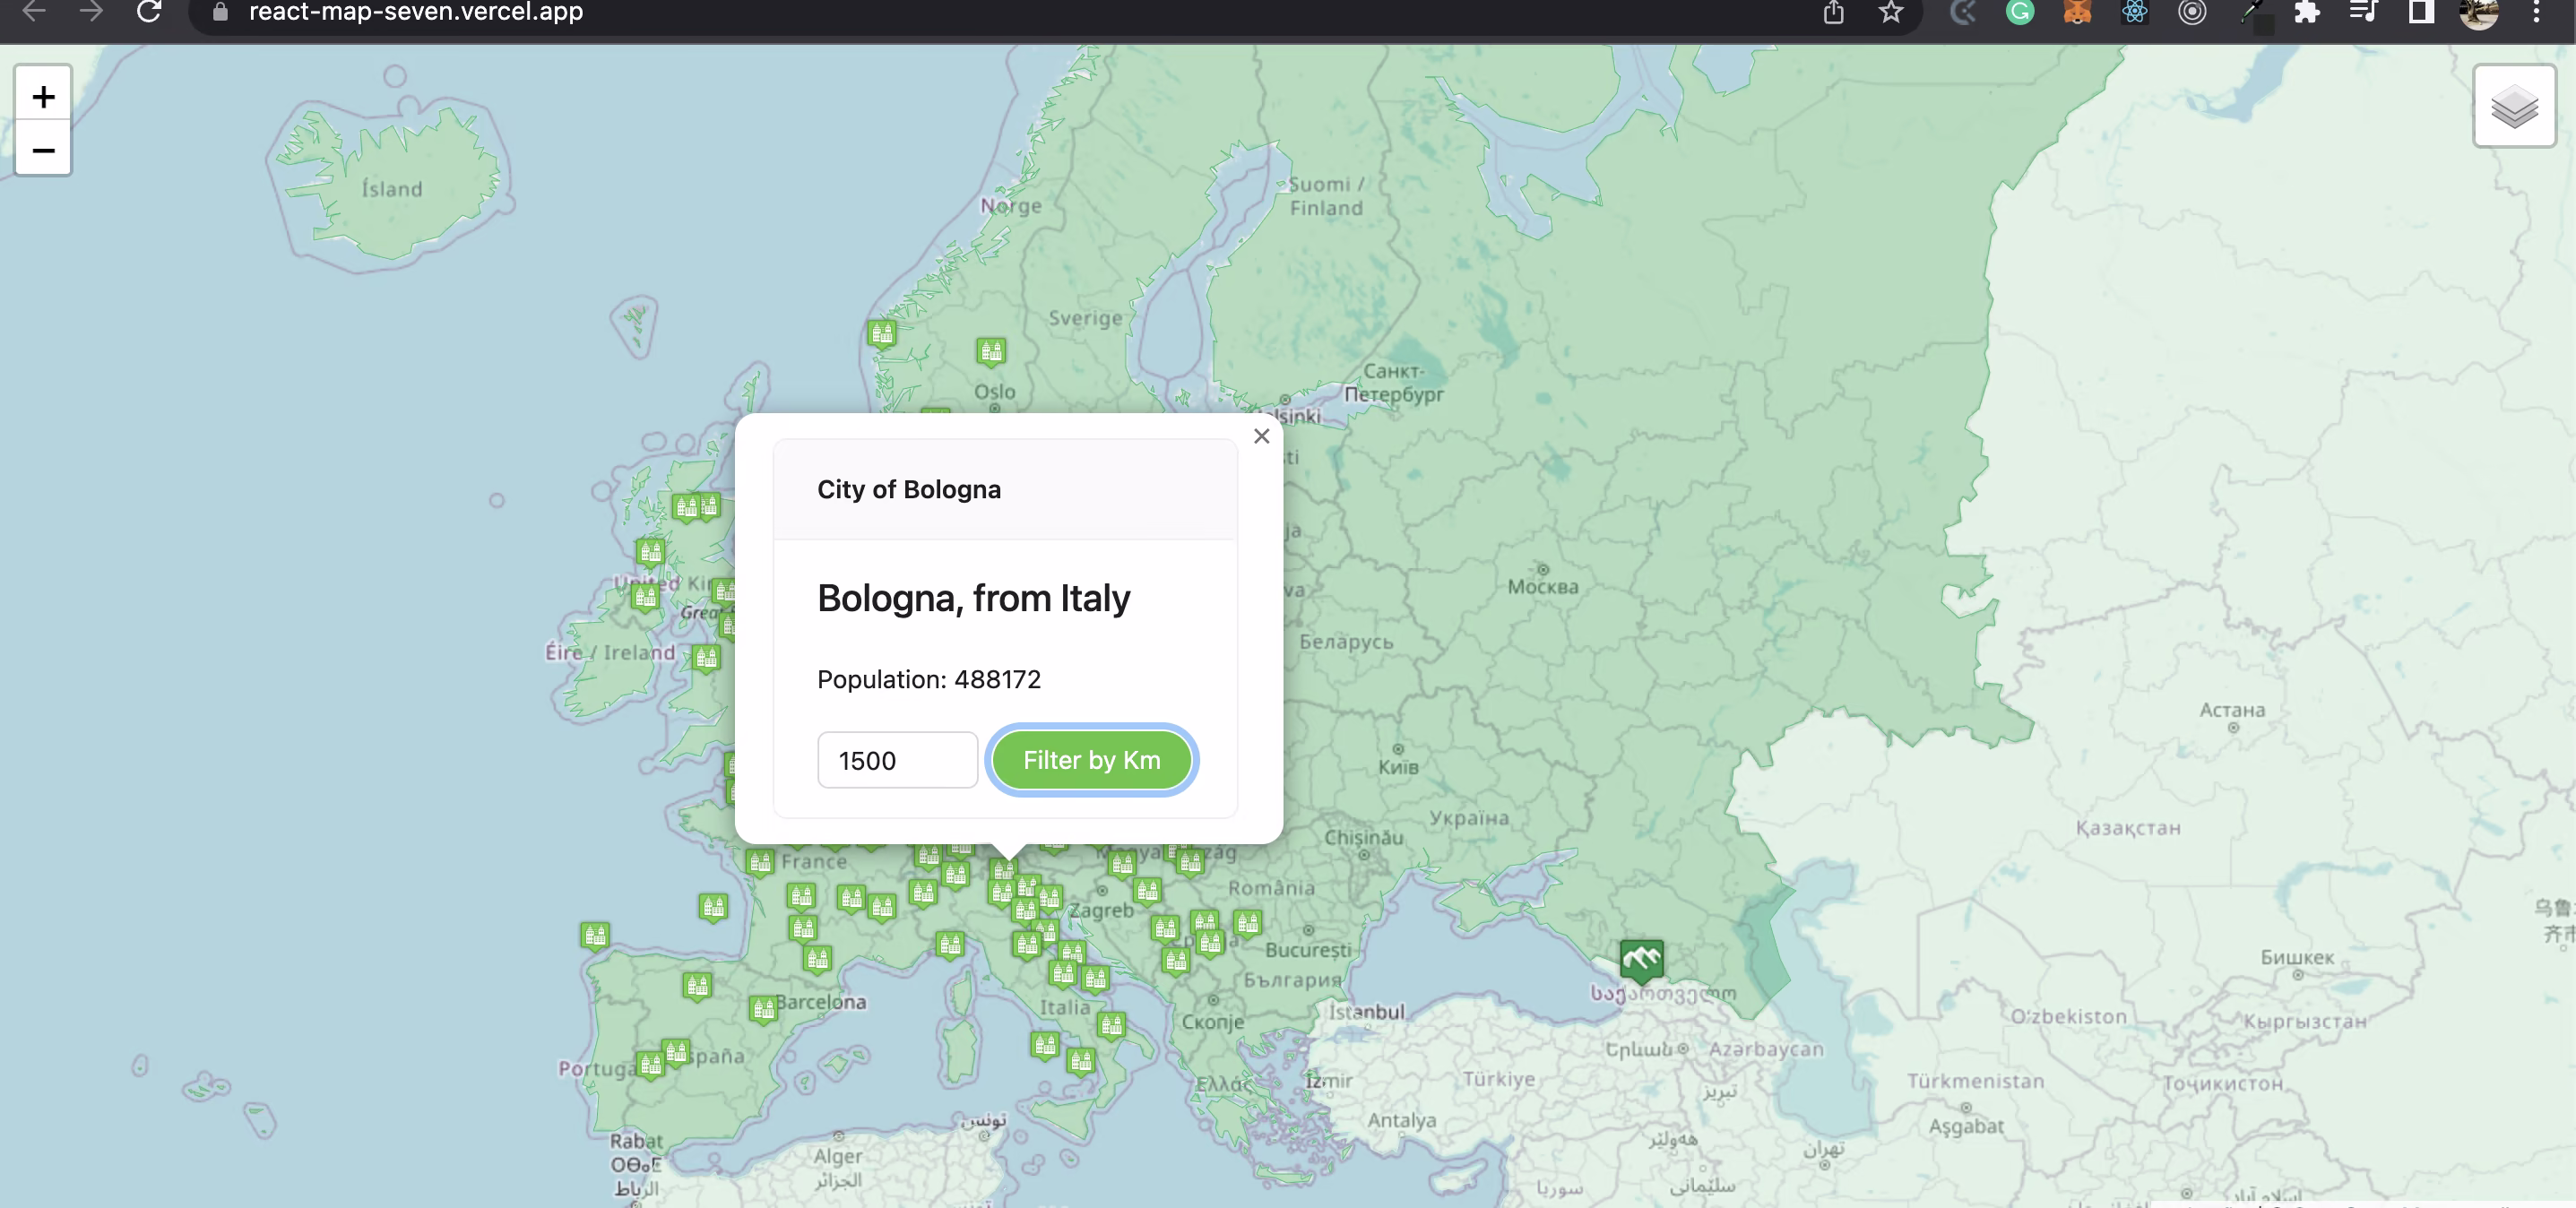Close the City of Bologna popup
This screenshot has height=1208, width=2576.
(1261, 436)
